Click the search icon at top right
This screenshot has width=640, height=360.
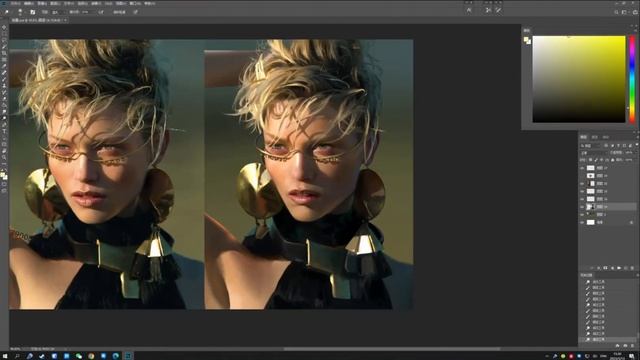(616, 12)
